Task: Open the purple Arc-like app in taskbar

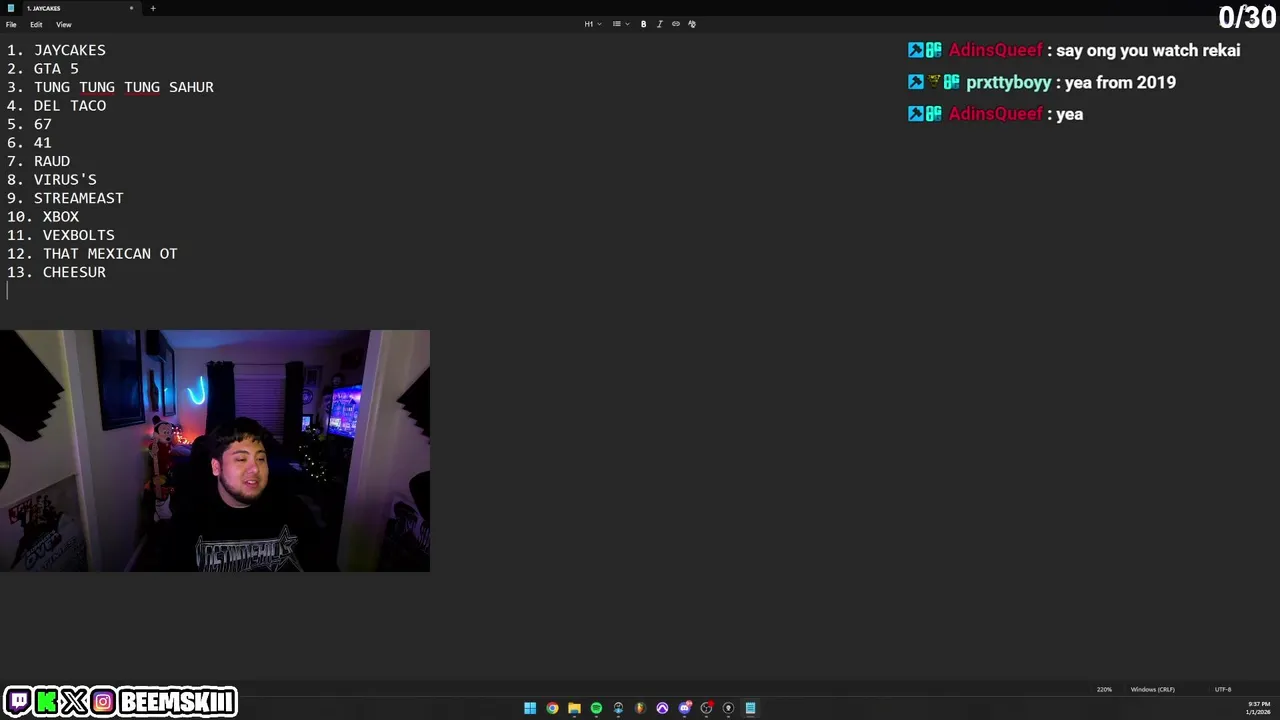Action: point(662,708)
